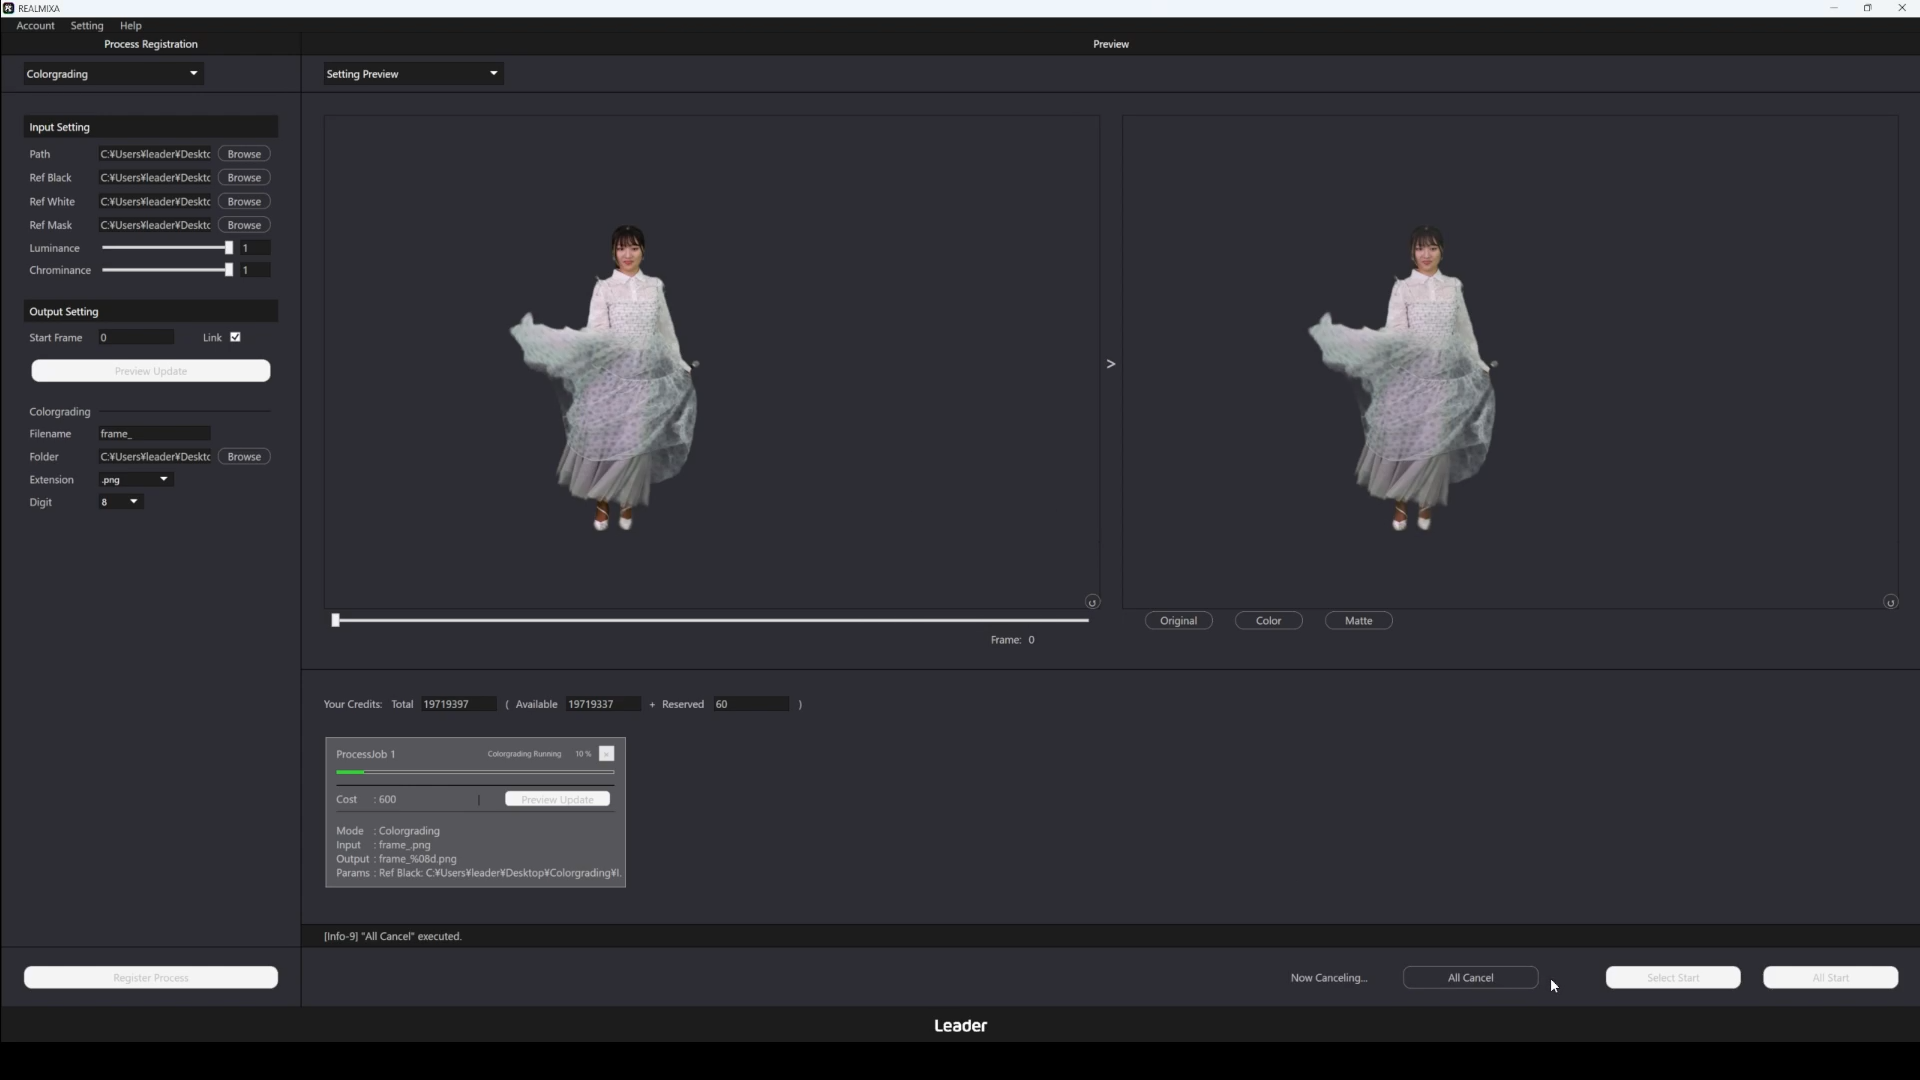
Task: Click the Select Start button
Action: click(1674, 978)
